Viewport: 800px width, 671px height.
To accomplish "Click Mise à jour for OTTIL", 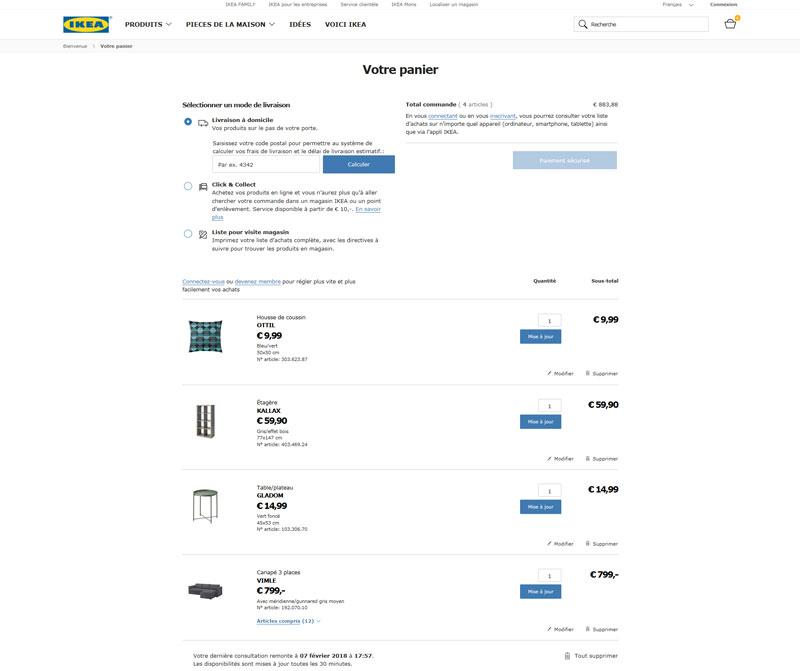I will pos(540,337).
